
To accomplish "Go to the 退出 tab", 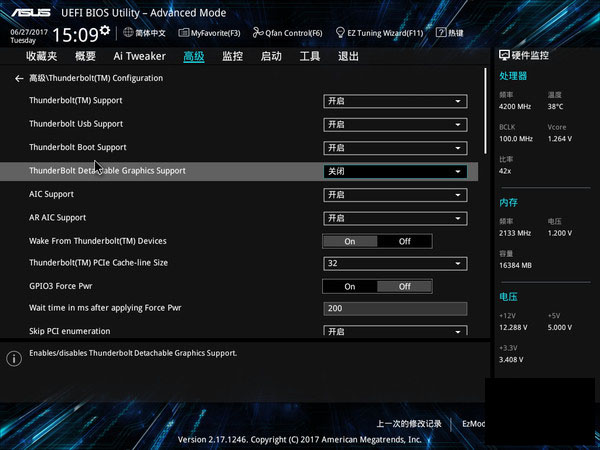I will [x=348, y=56].
